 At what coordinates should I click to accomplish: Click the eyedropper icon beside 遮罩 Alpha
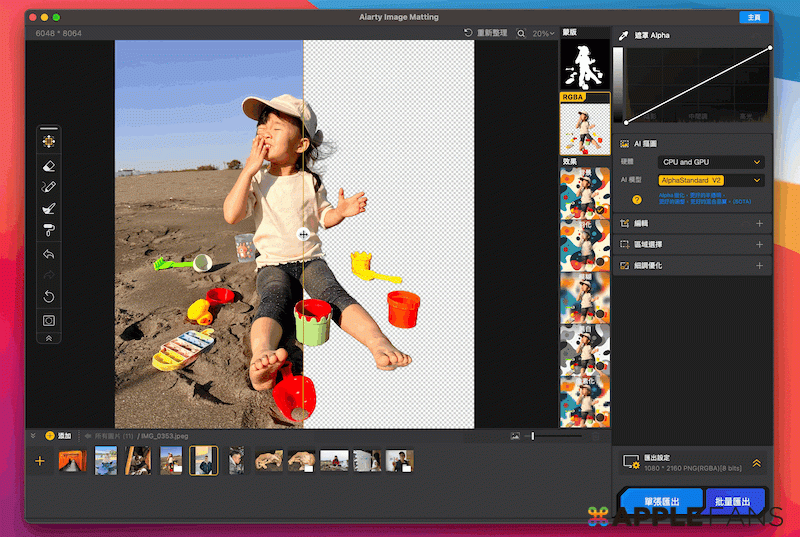point(624,35)
